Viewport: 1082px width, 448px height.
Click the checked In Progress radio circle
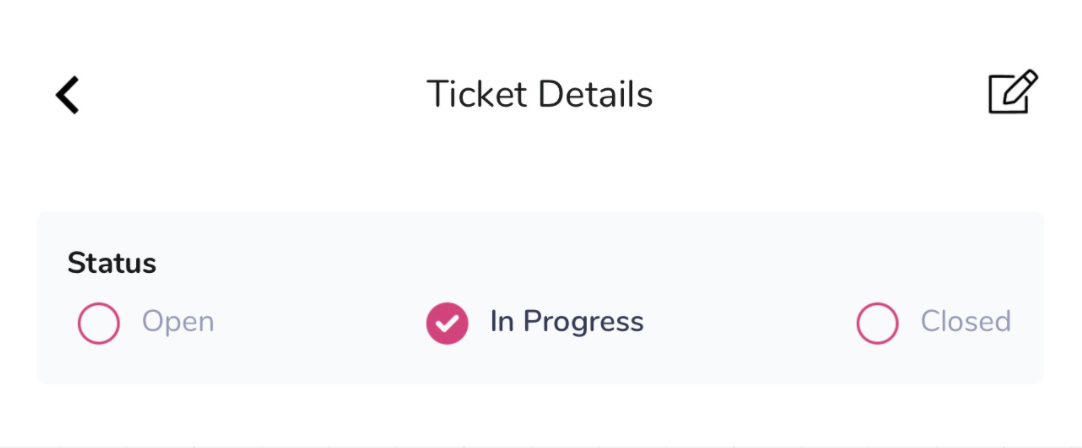447,323
